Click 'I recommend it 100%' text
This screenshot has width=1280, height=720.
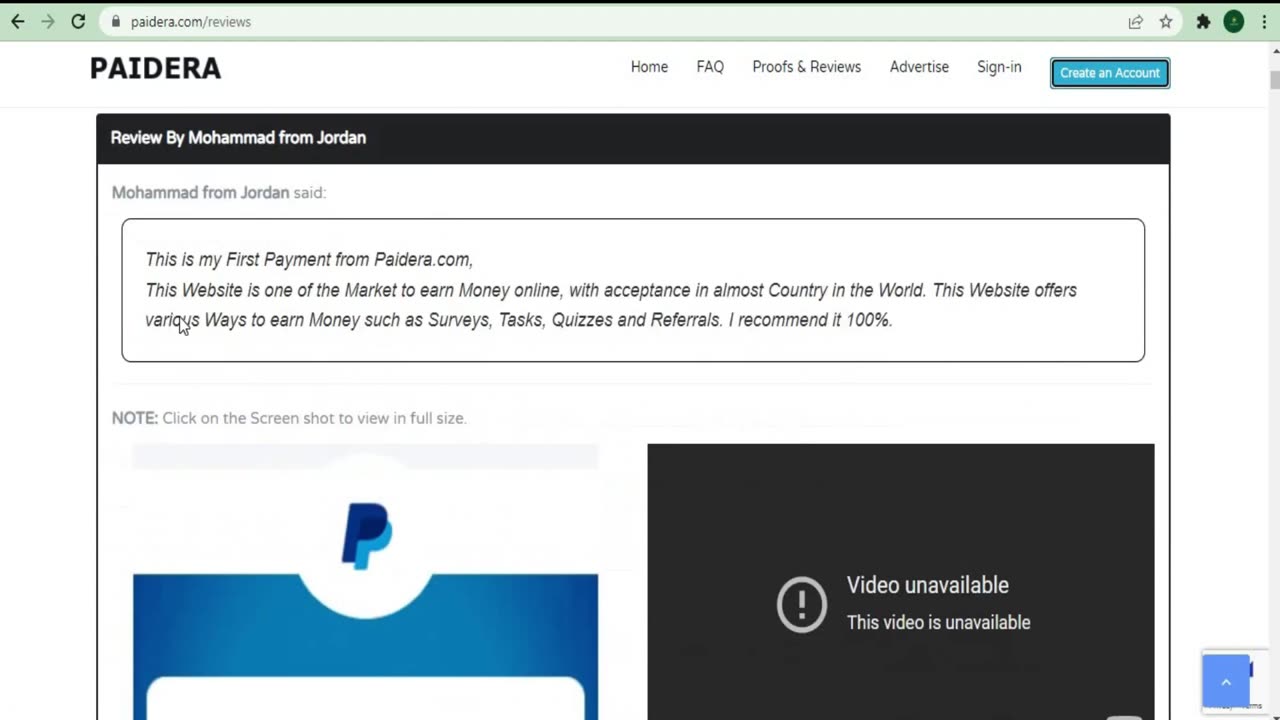coord(810,320)
